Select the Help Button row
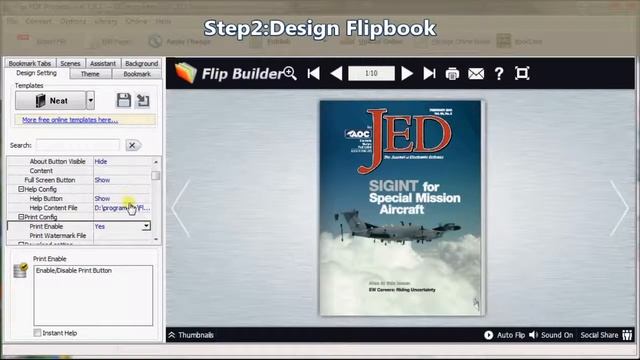This screenshot has width=640, height=360. coord(79,199)
